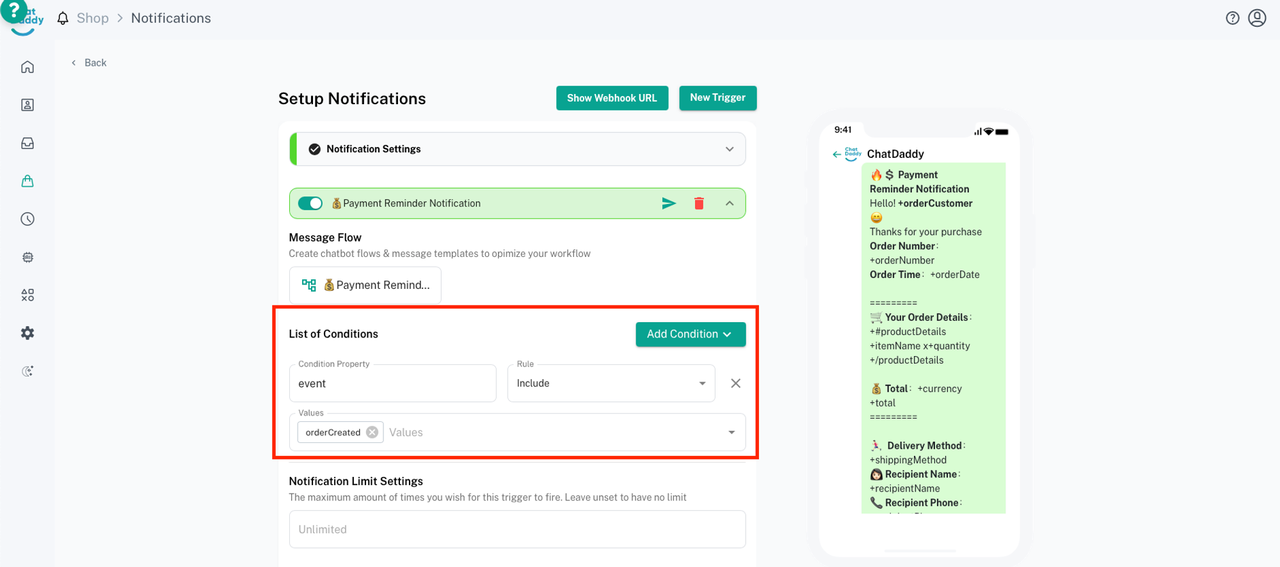Click the flow diagram icon on message flow card

point(309,285)
